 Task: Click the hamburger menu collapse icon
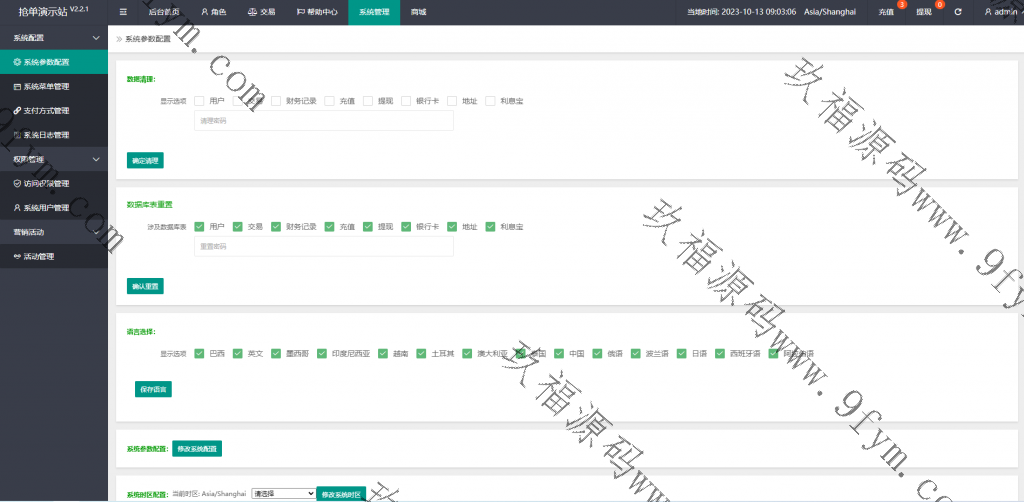(x=123, y=12)
